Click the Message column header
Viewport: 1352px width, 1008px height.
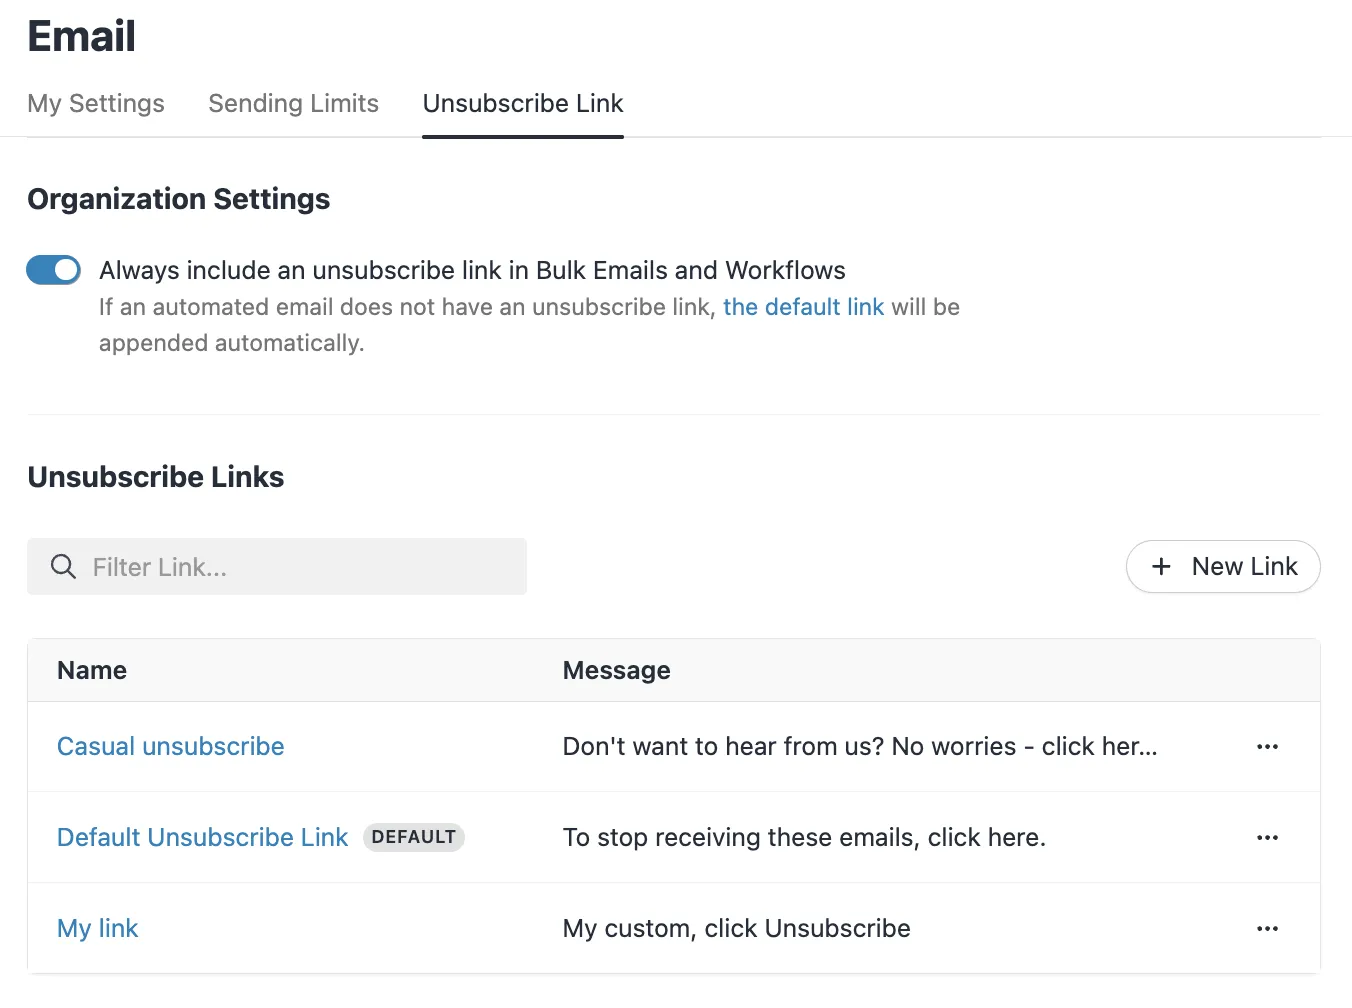(x=617, y=670)
